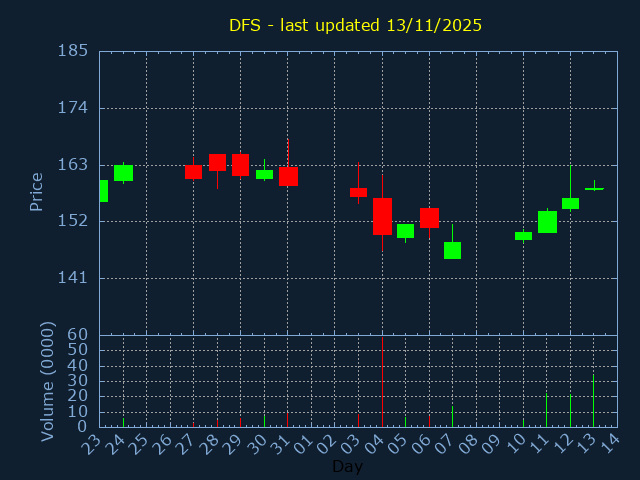The image size is (640, 480).
Task: Select the green candlestick on day 05
Action: (405, 231)
